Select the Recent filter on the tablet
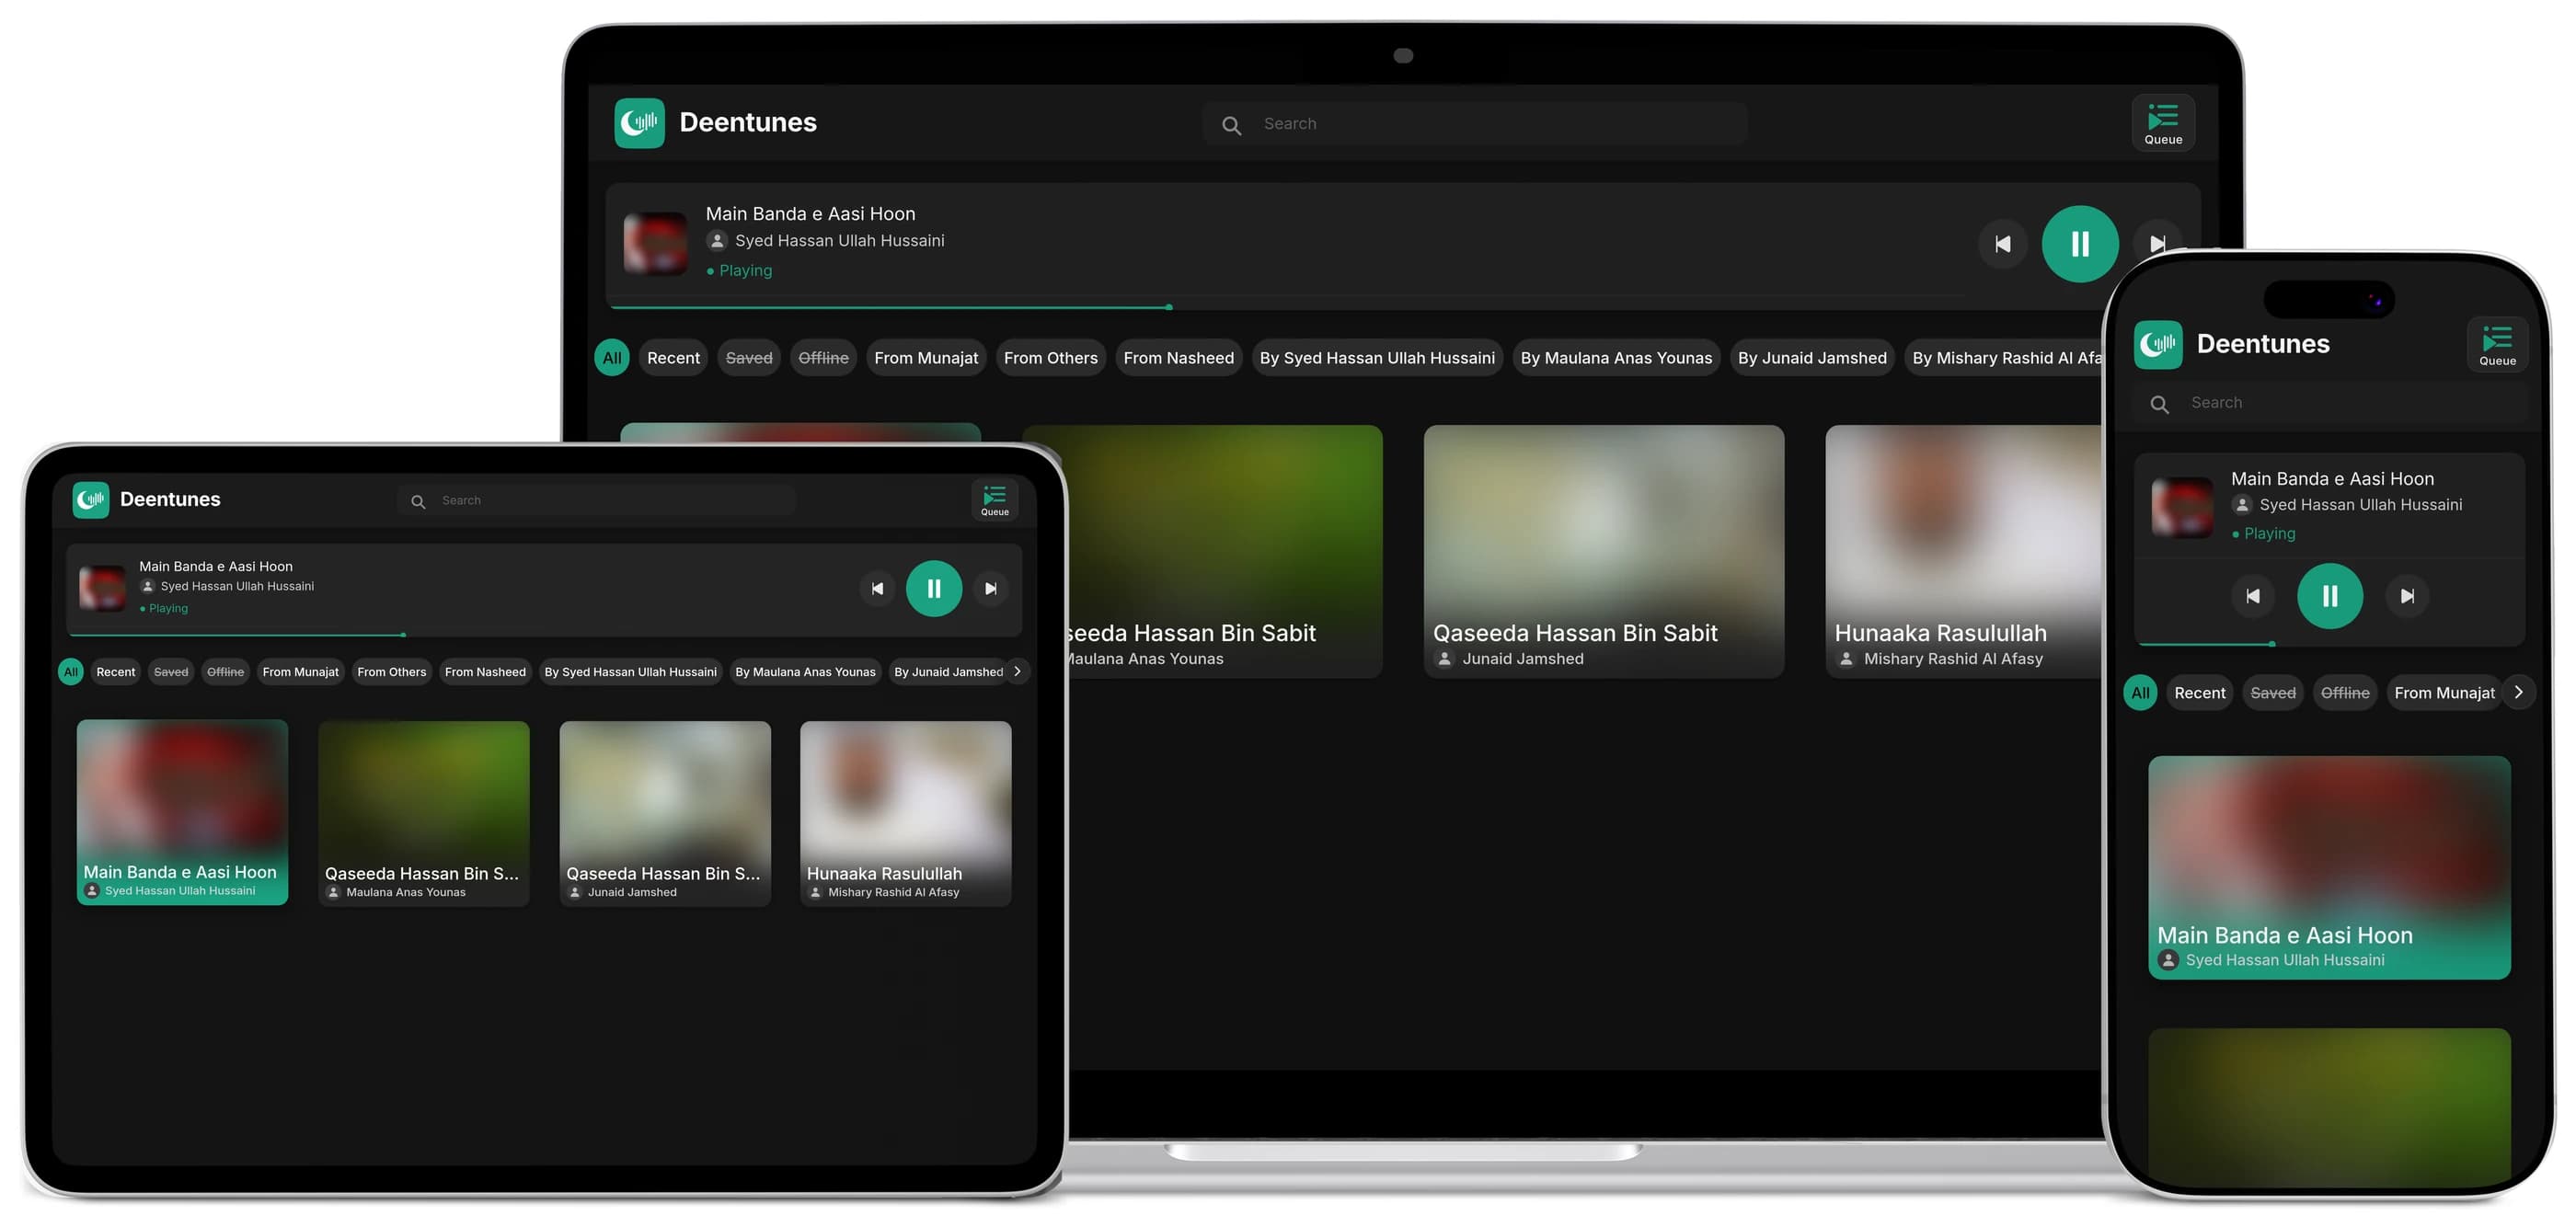2576x1227 pixels. tap(115, 671)
